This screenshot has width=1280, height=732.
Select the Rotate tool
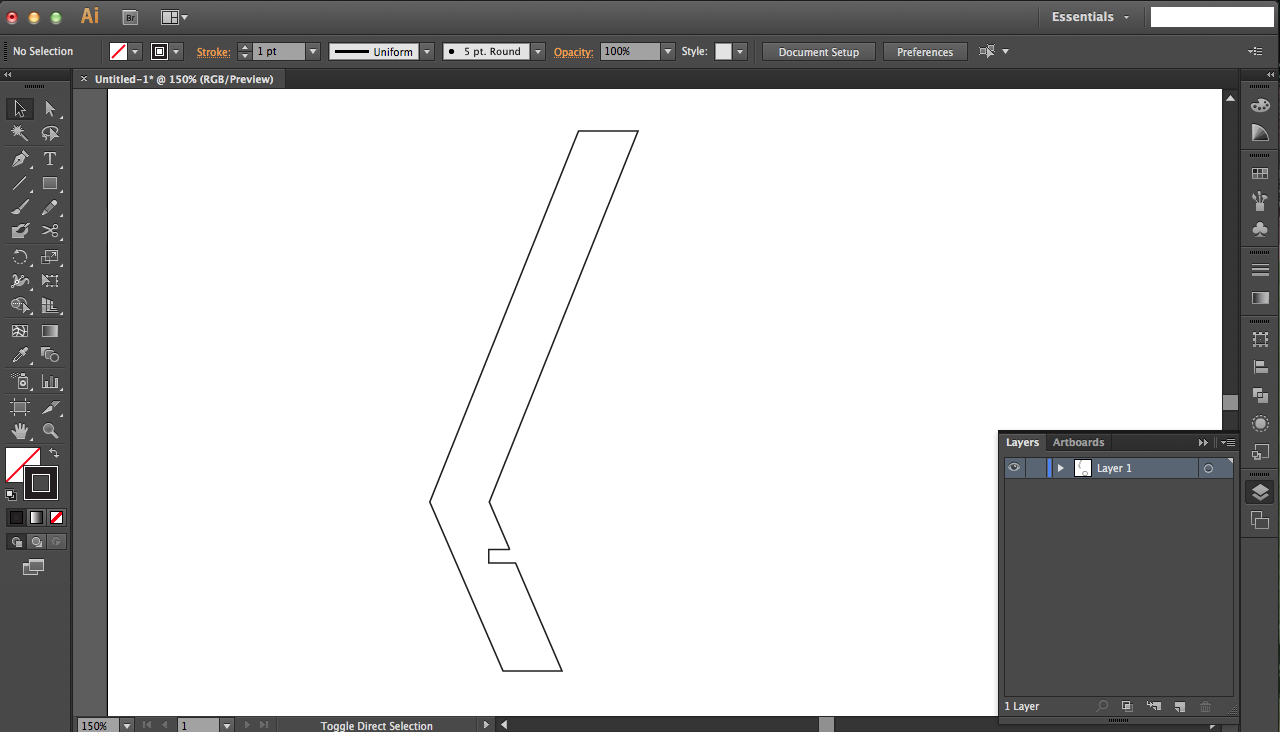click(20, 257)
